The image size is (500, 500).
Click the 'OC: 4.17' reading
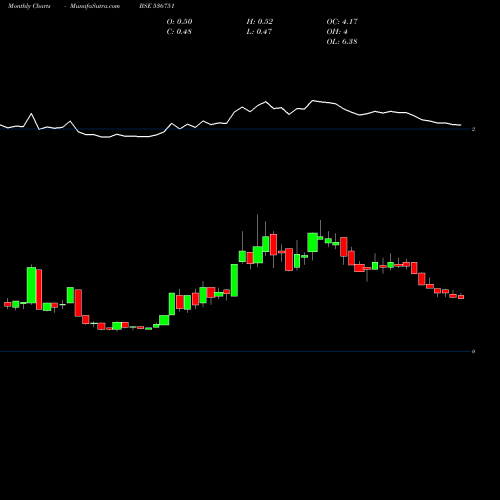[x=342, y=22]
